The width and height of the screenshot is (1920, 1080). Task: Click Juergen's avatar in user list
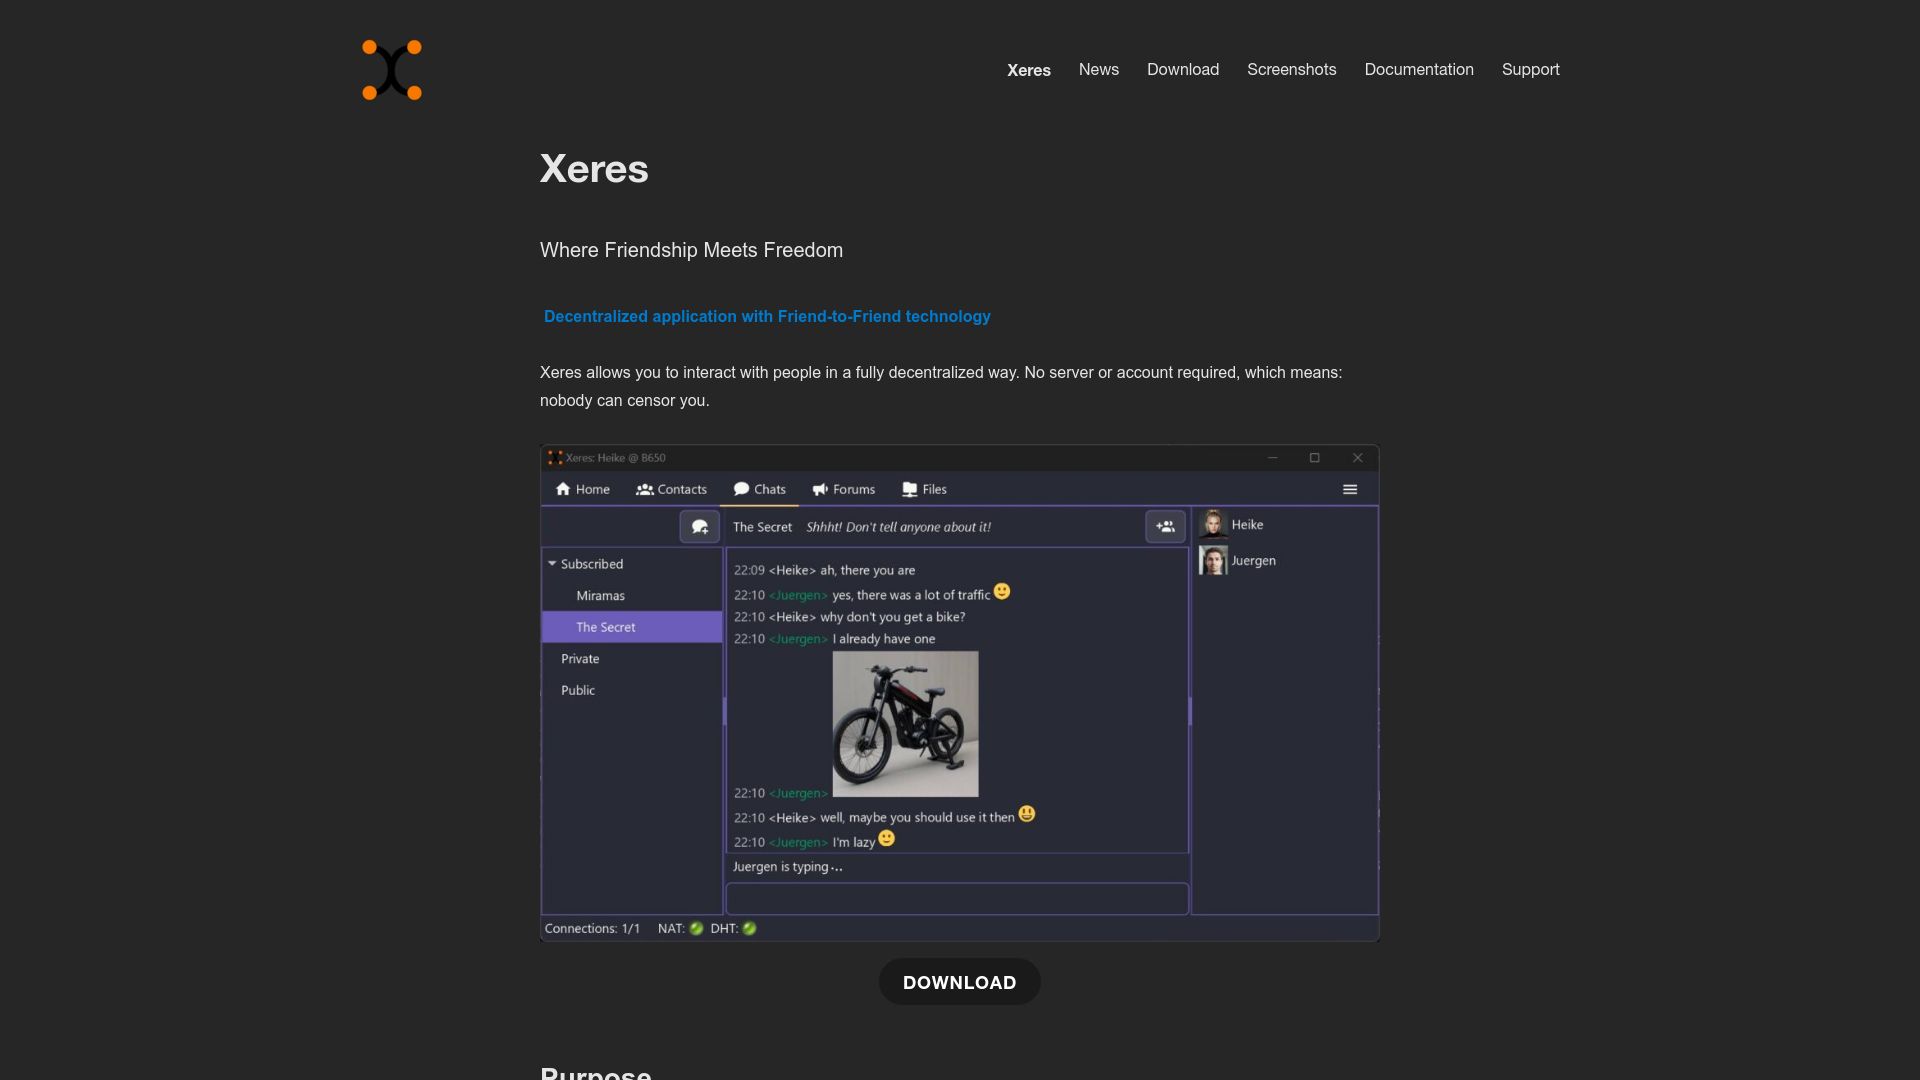(1213, 560)
